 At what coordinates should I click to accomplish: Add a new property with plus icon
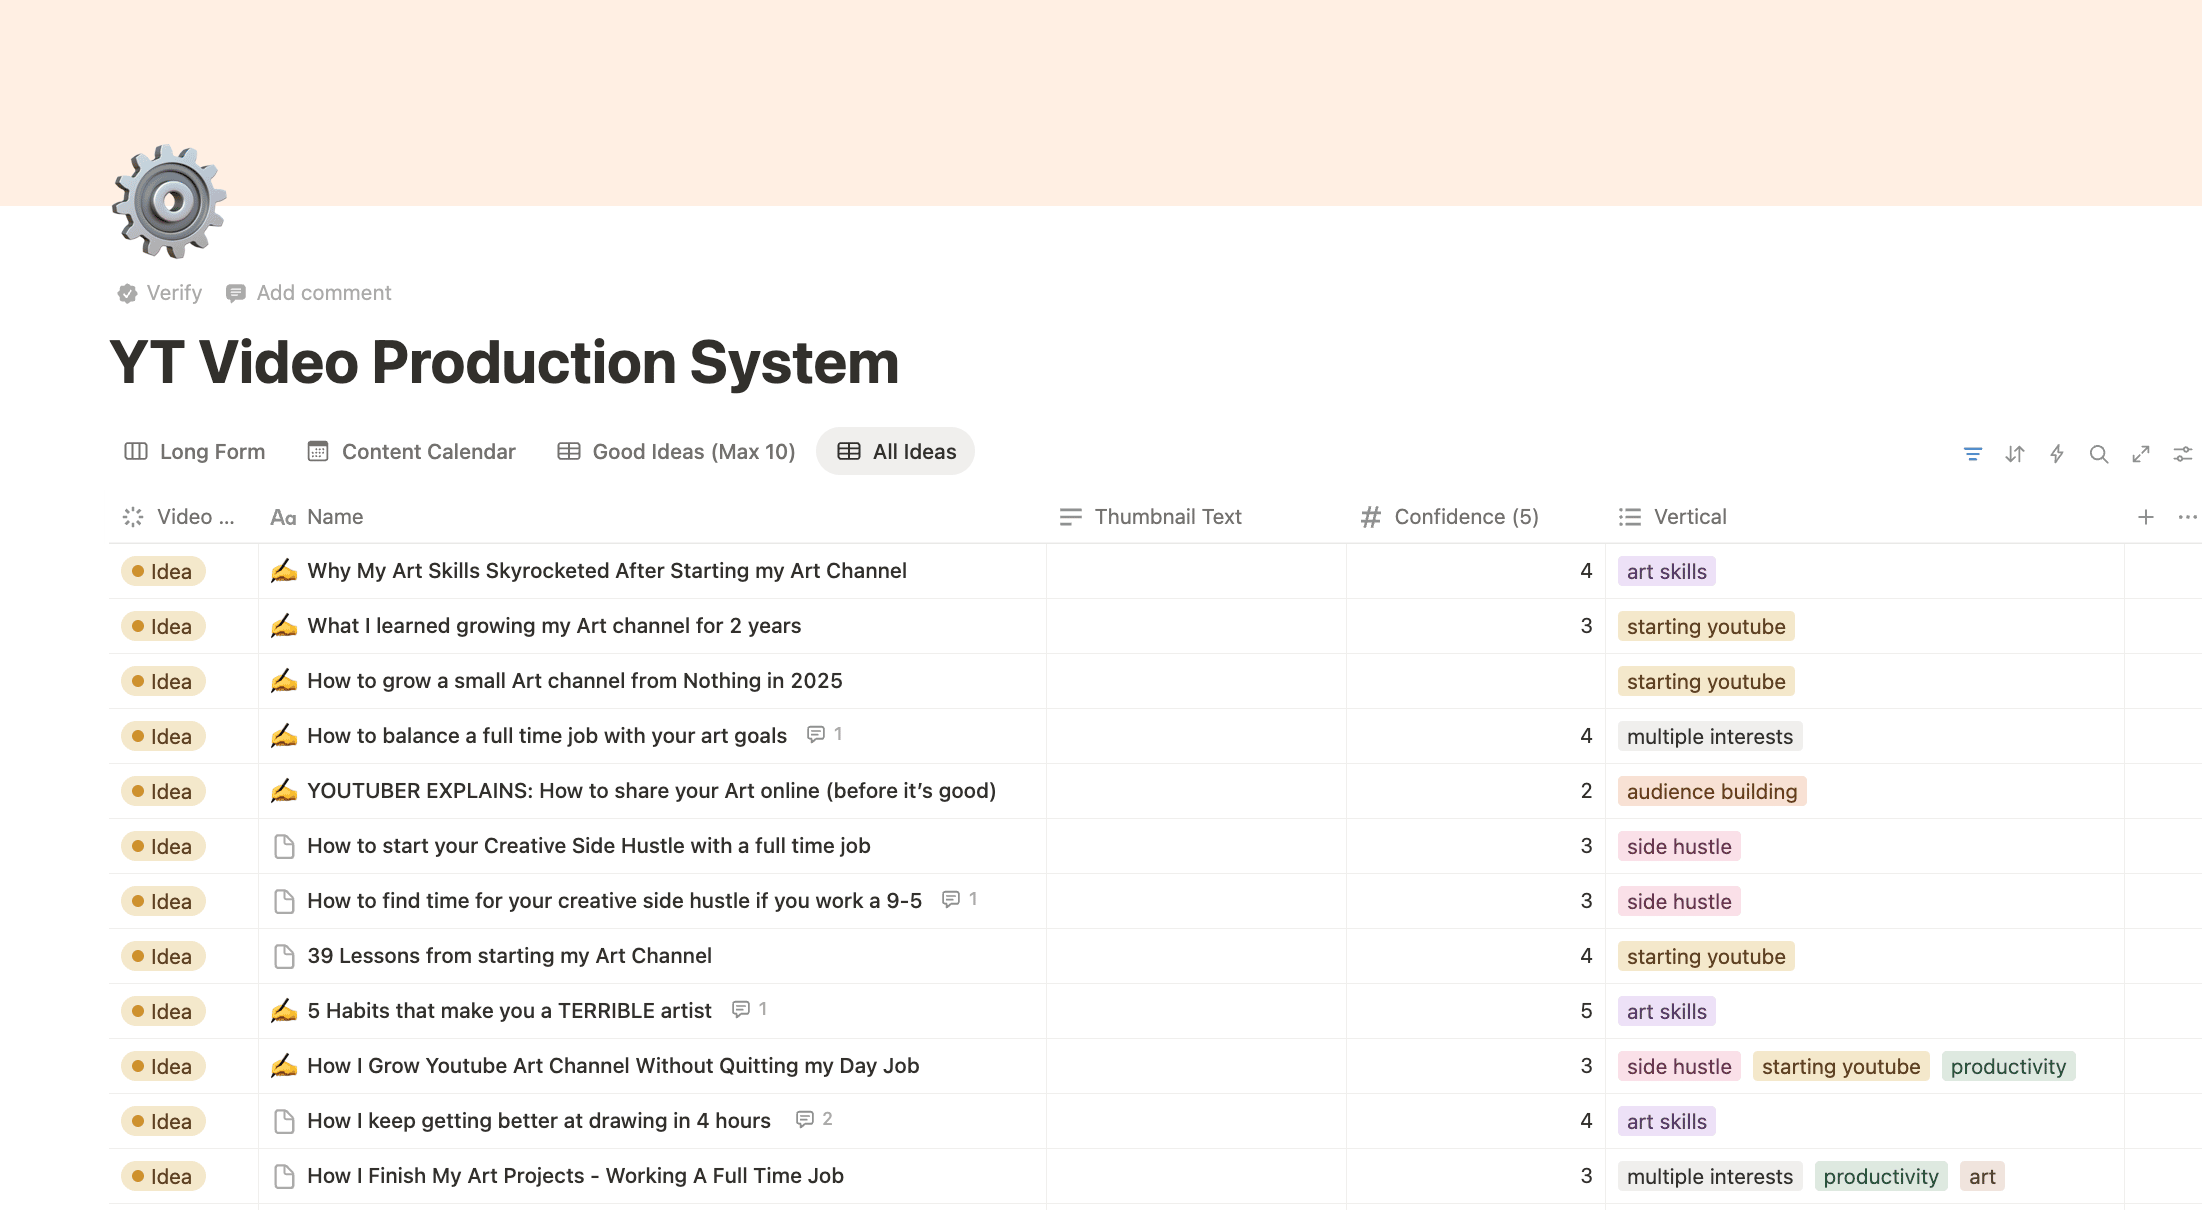2145,517
